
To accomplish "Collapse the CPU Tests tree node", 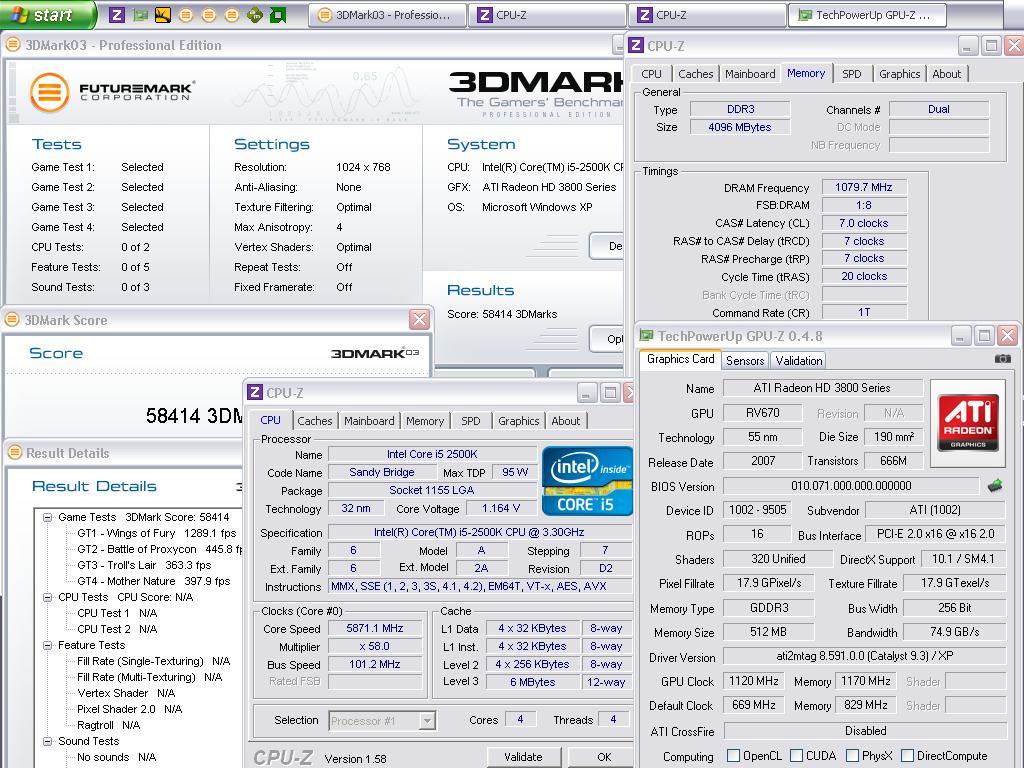I will coord(48,597).
